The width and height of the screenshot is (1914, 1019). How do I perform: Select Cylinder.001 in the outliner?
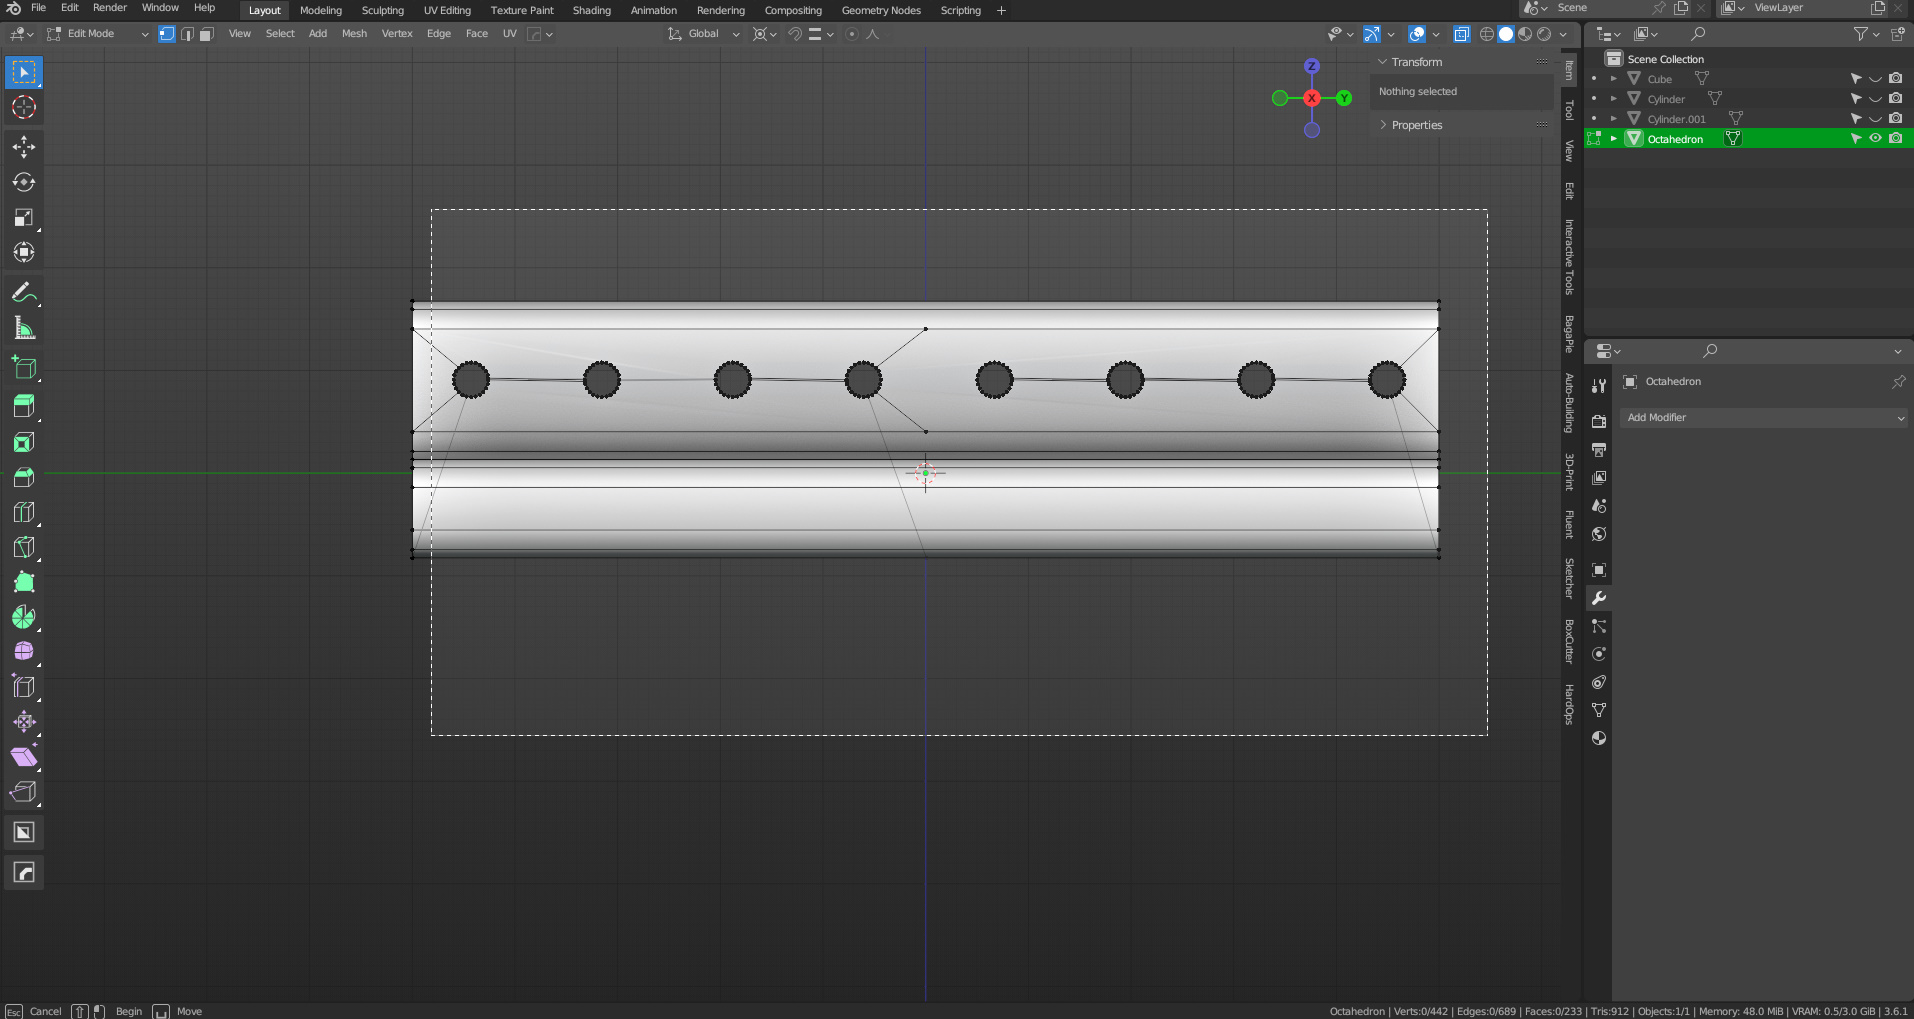(x=1676, y=119)
